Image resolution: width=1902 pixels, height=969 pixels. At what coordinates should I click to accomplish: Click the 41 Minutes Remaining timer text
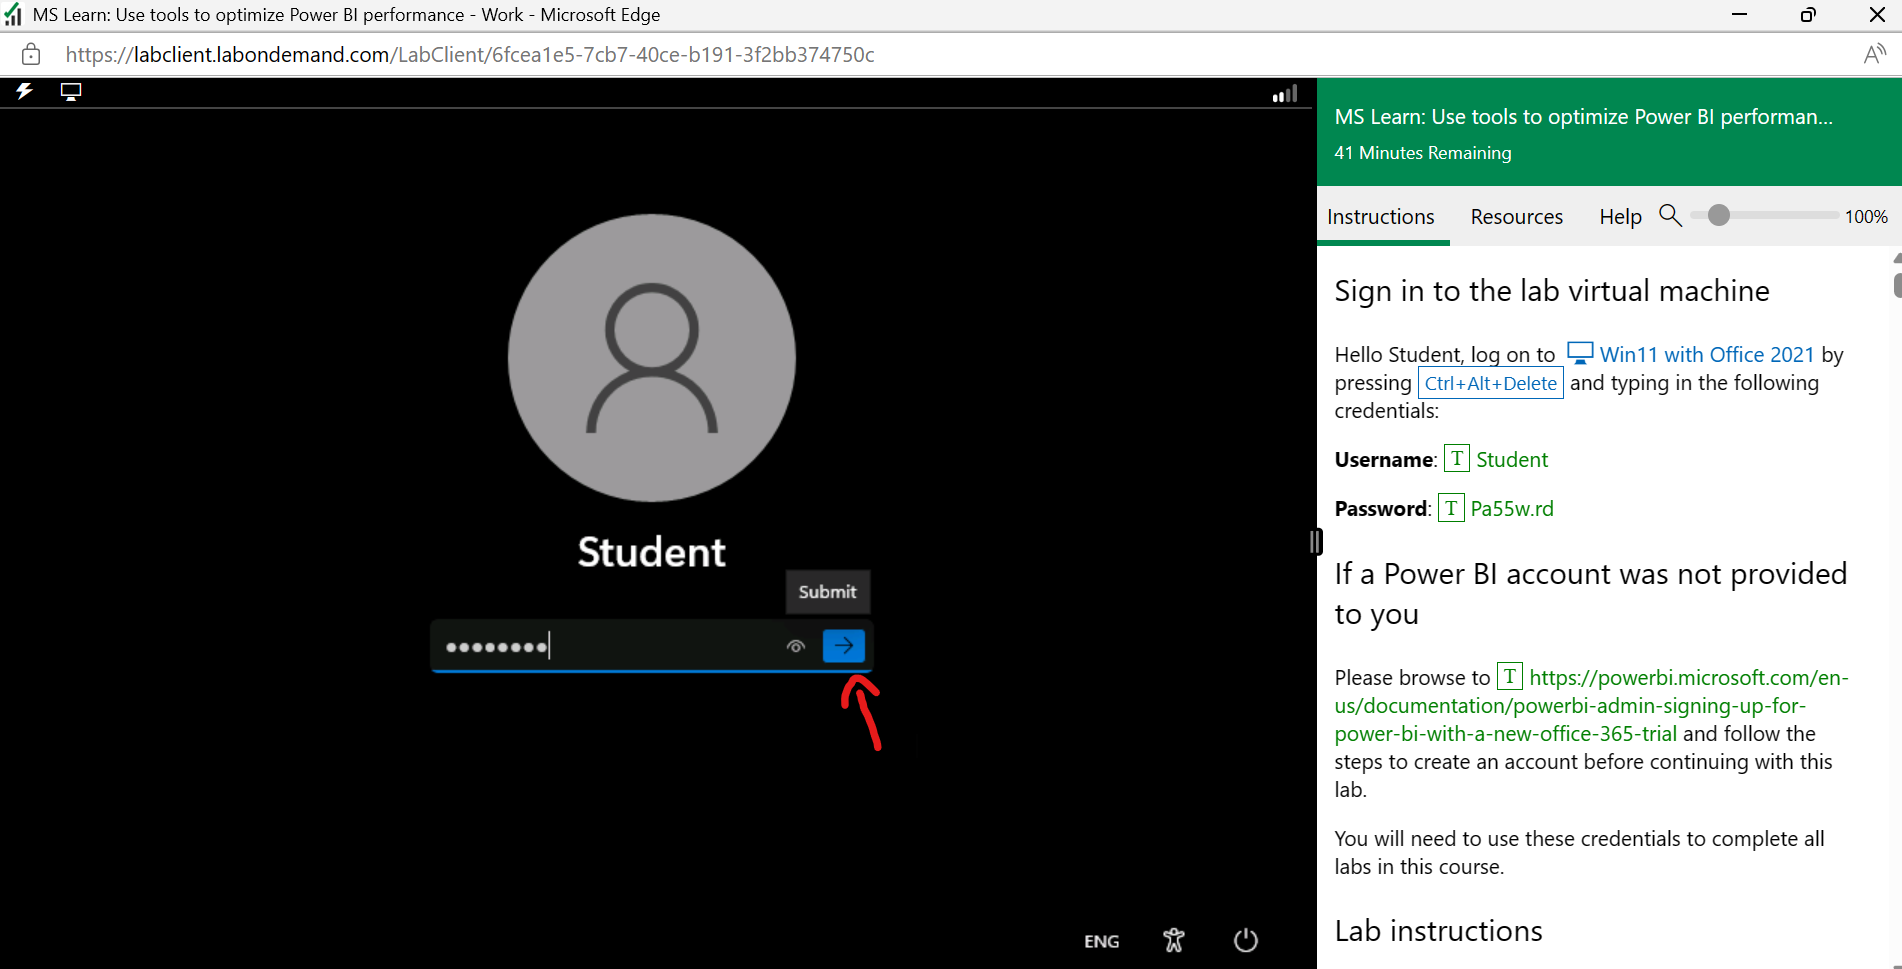(1422, 153)
